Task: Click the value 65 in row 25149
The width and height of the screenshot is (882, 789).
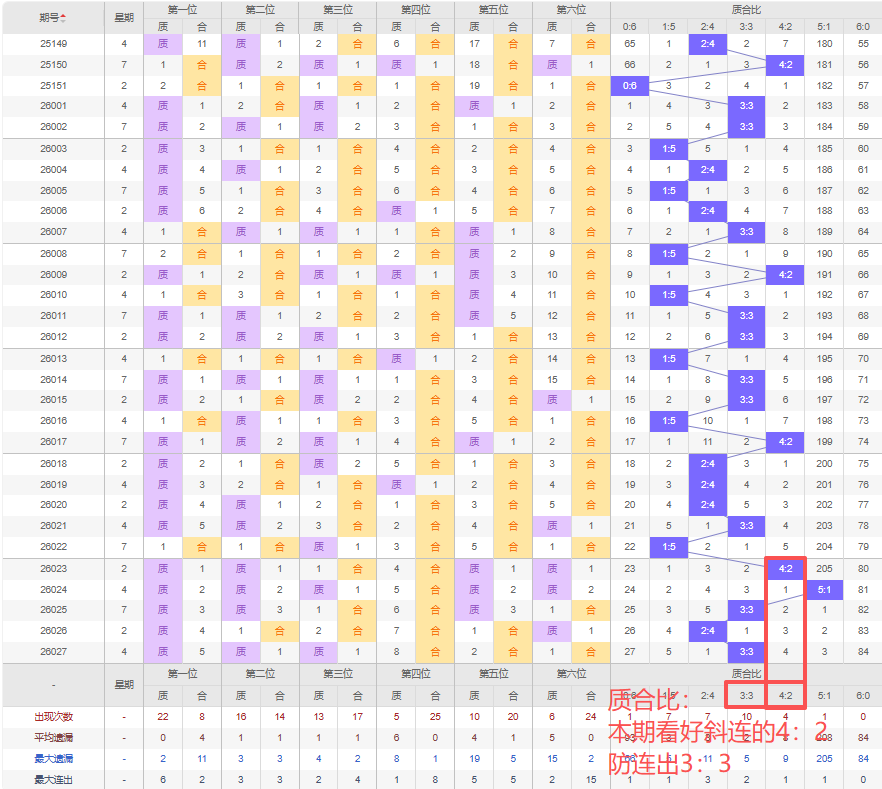Action: [x=630, y=44]
